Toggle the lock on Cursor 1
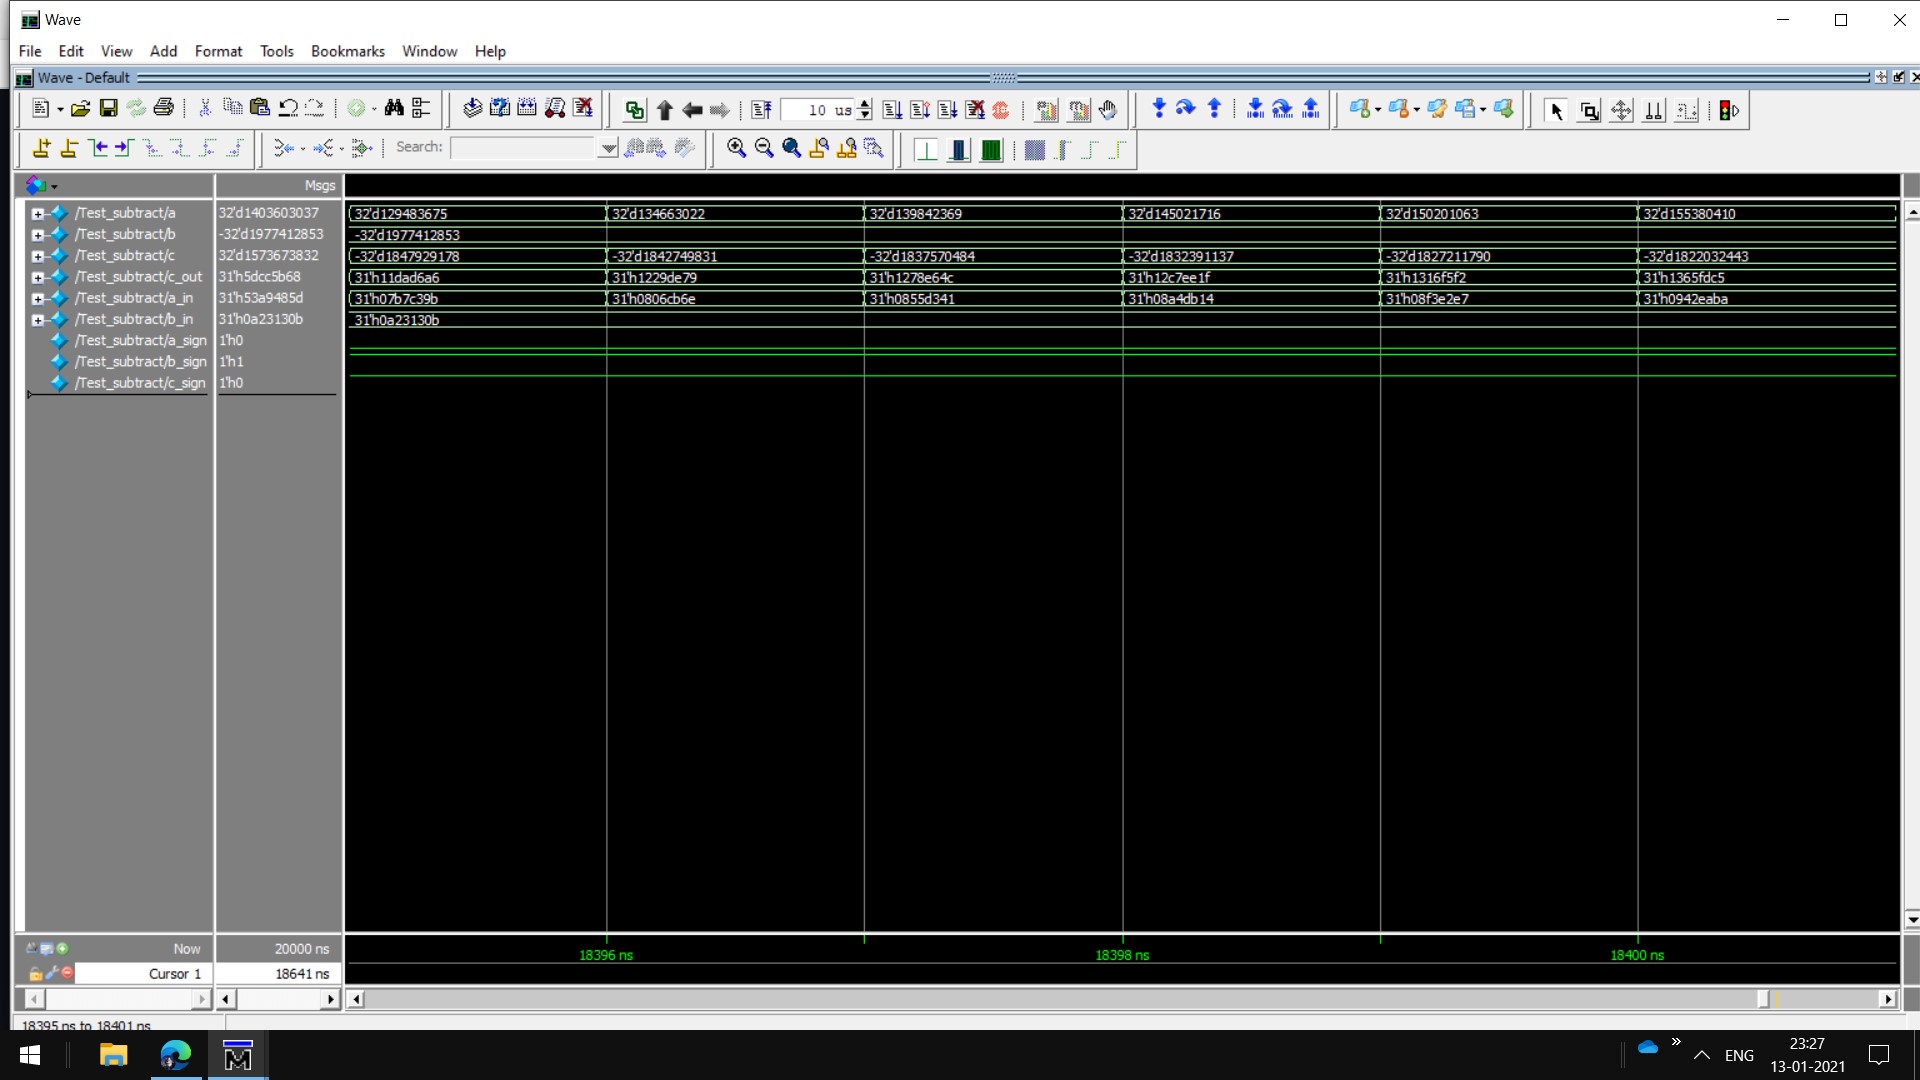Screen dimensions: 1920x1080 pyautogui.click(x=35, y=973)
